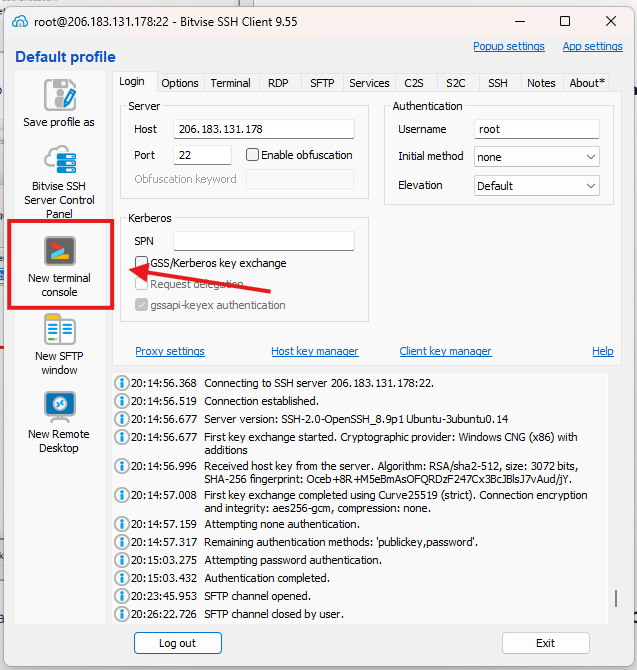Click info icon for SFTP channel opened entry
The width and height of the screenshot is (637, 670).
(x=122, y=596)
